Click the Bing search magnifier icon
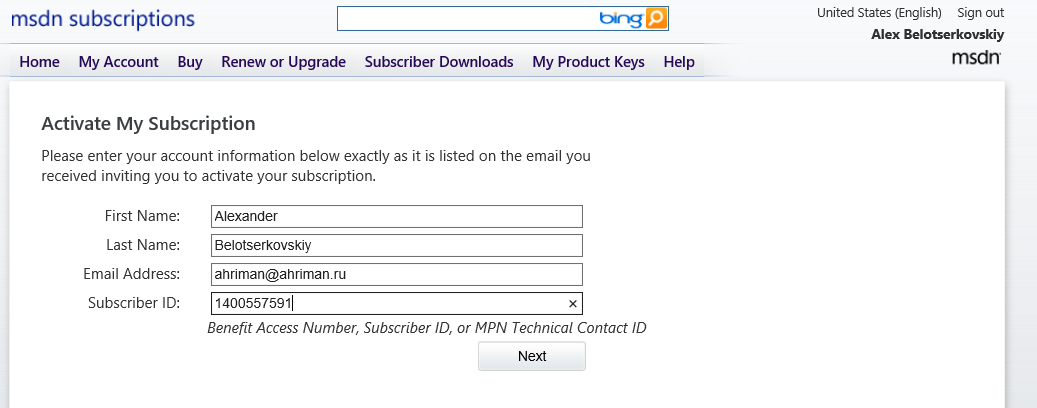Screen dimensions: 1037x408 tap(656, 19)
